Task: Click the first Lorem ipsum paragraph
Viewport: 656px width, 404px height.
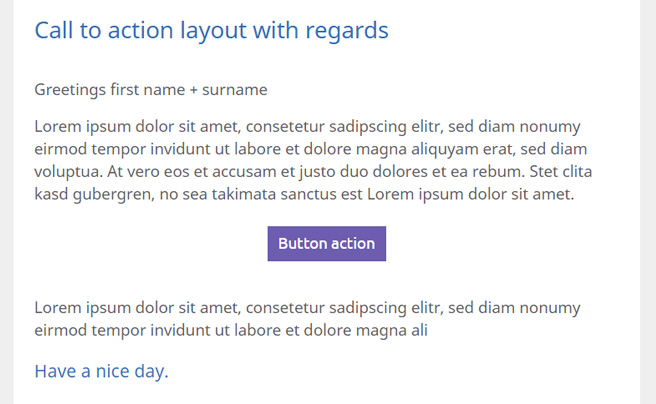Action: [313, 160]
